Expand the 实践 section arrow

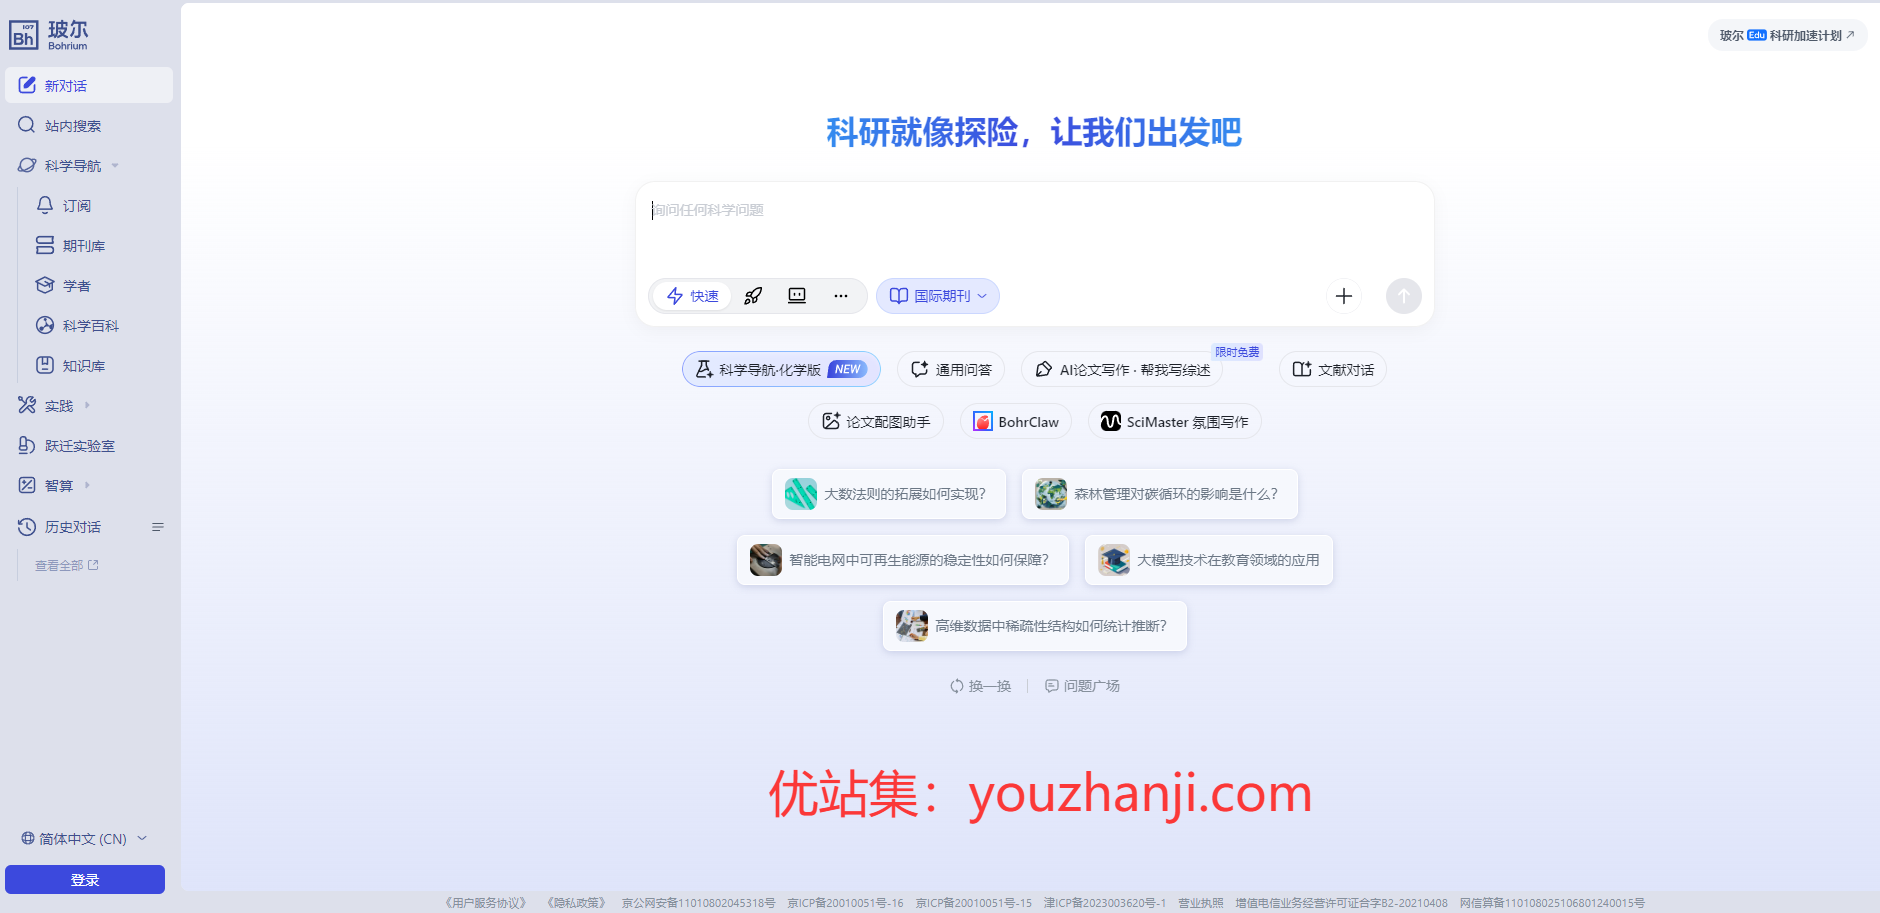[x=87, y=405]
